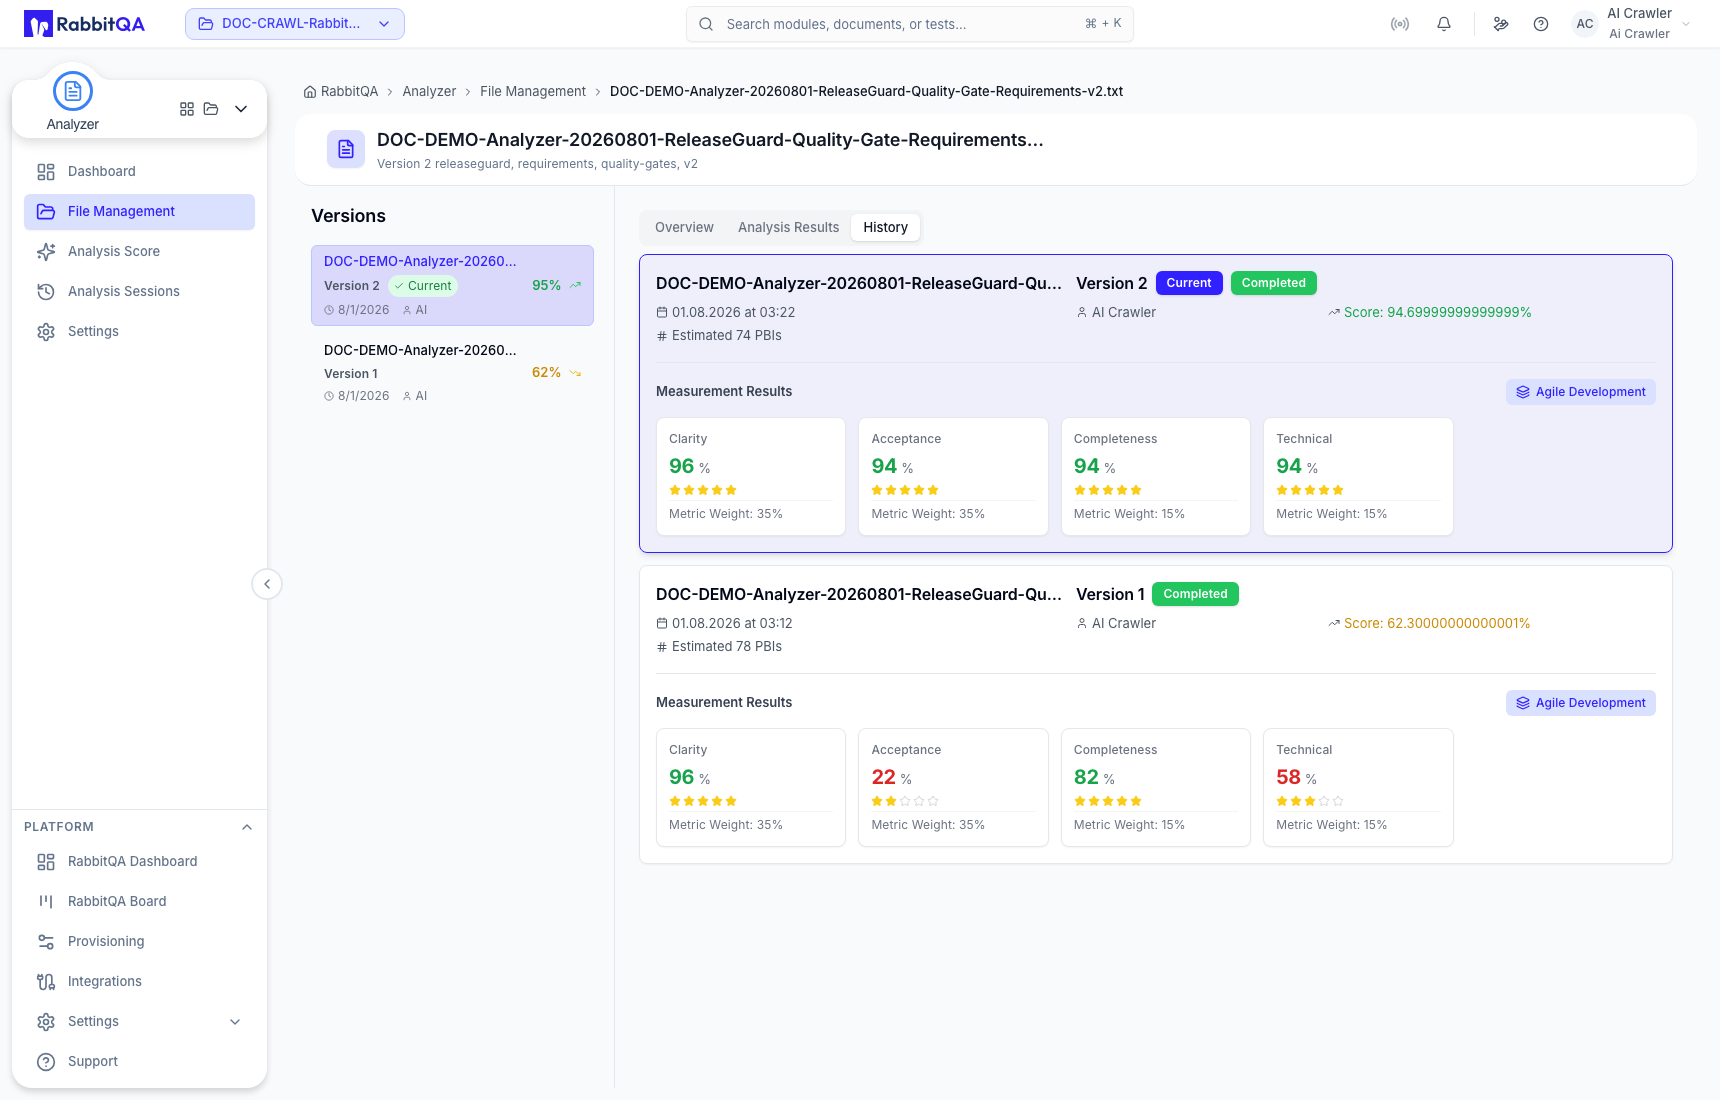This screenshot has width=1720, height=1100.
Task: Click the Integrations icon
Action: [46, 982]
